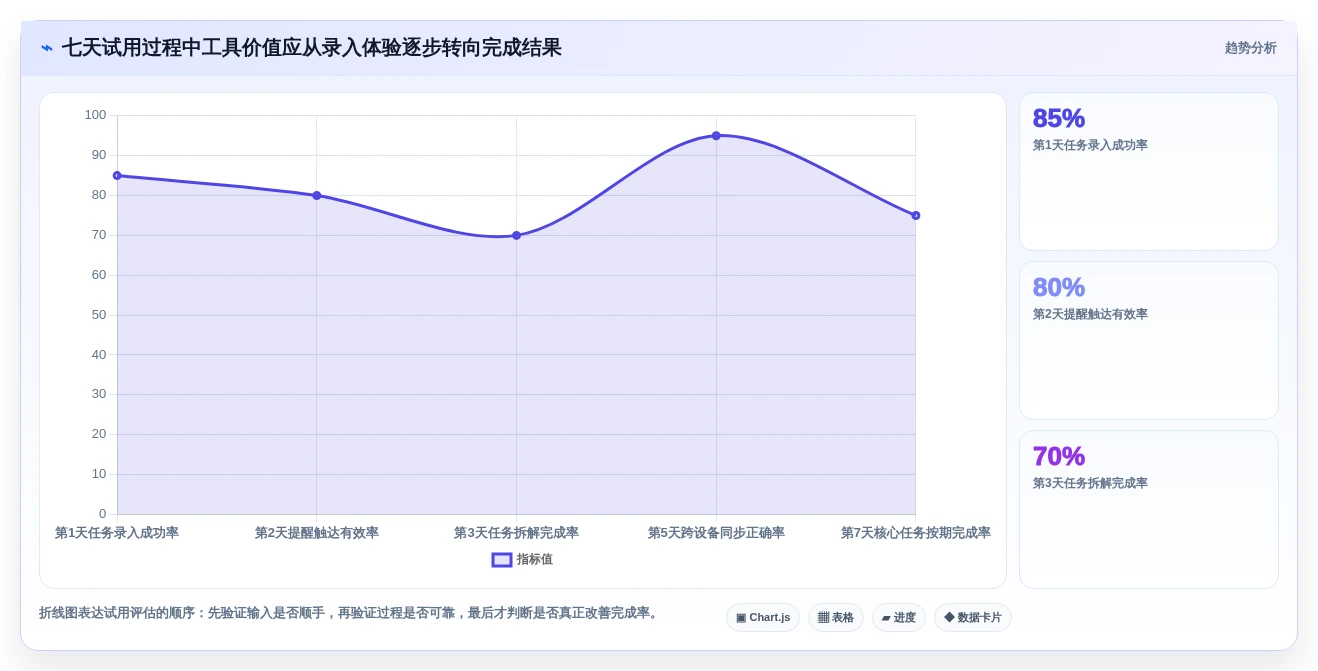Click the card label 第2天提醒触达有效率 under 80%
1318x671 pixels.
click(1090, 314)
